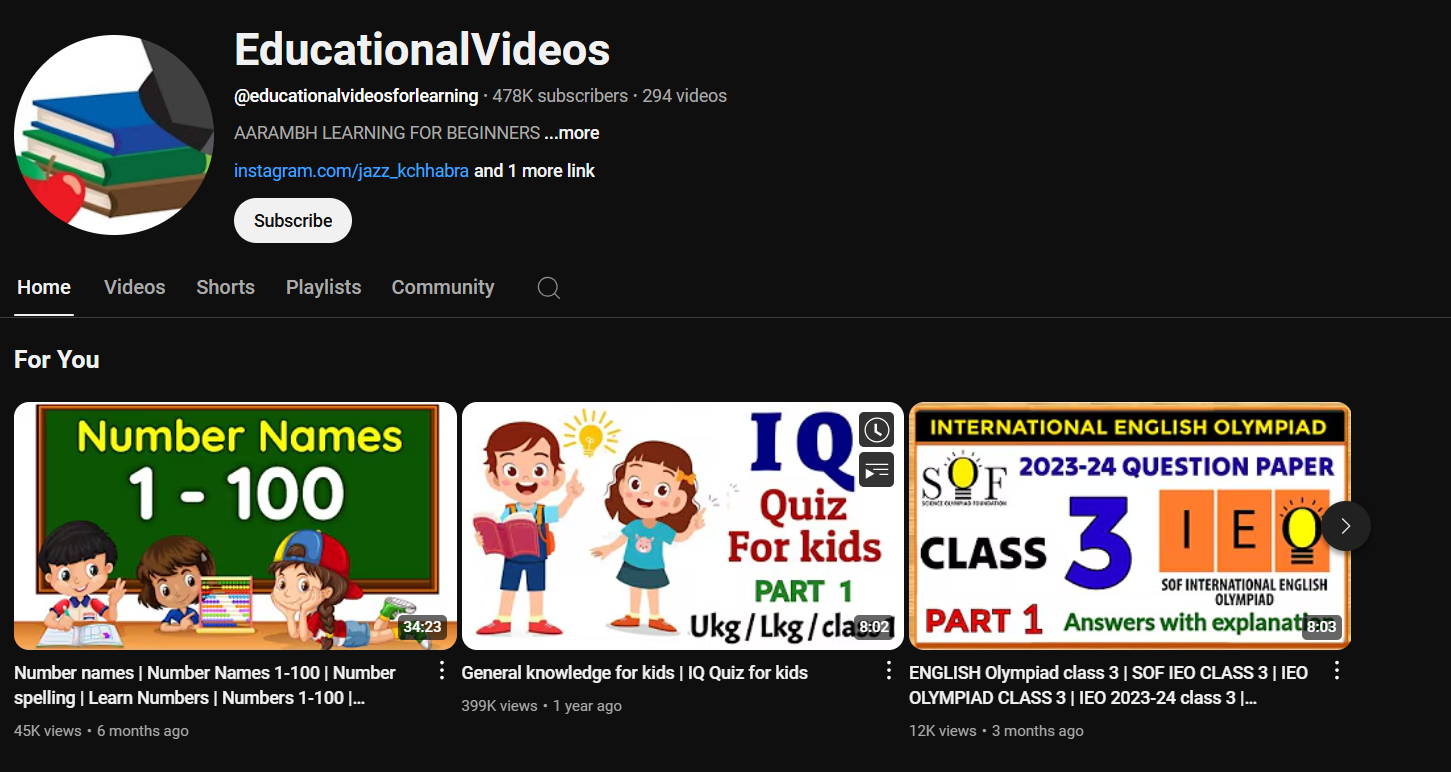The height and width of the screenshot is (772, 1451).
Task: Play the International English Olympiad thumbnail
Action: tap(1130, 526)
